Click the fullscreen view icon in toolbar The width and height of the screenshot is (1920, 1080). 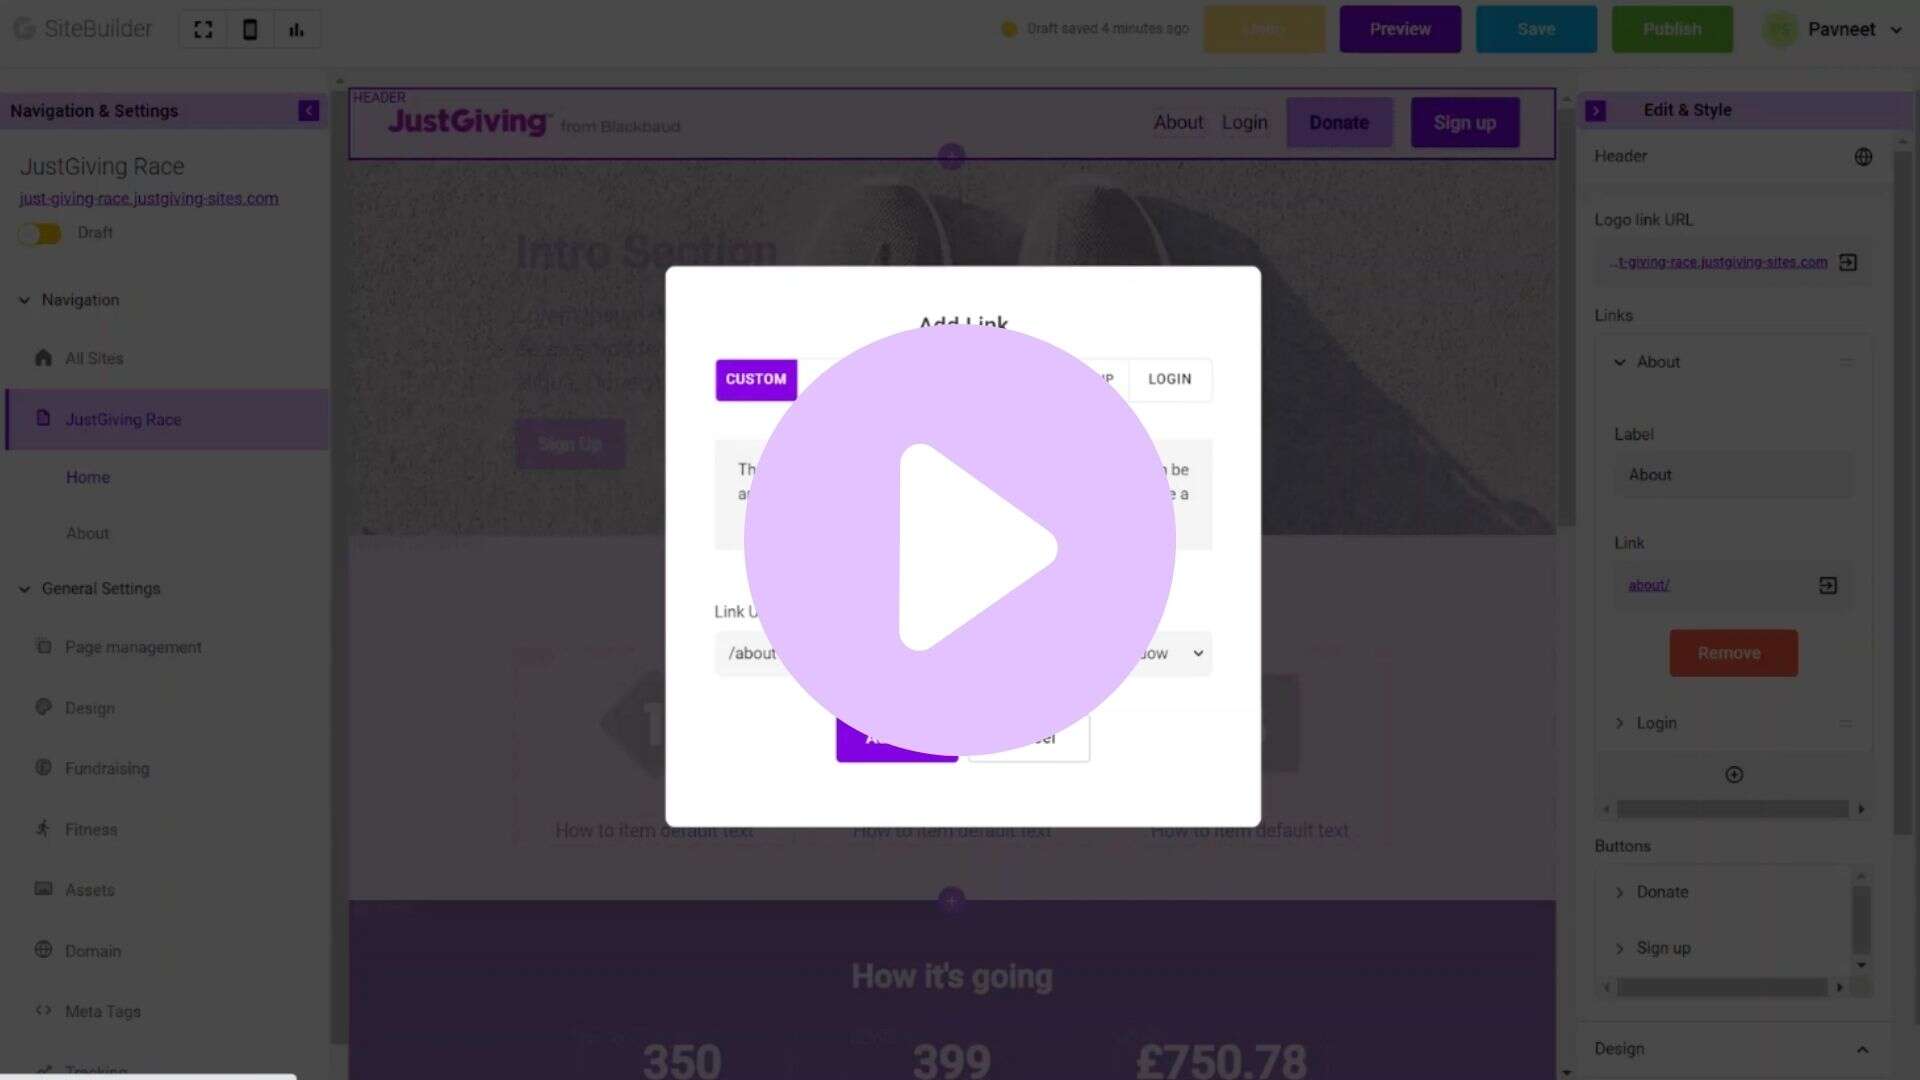pyautogui.click(x=203, y=30)
